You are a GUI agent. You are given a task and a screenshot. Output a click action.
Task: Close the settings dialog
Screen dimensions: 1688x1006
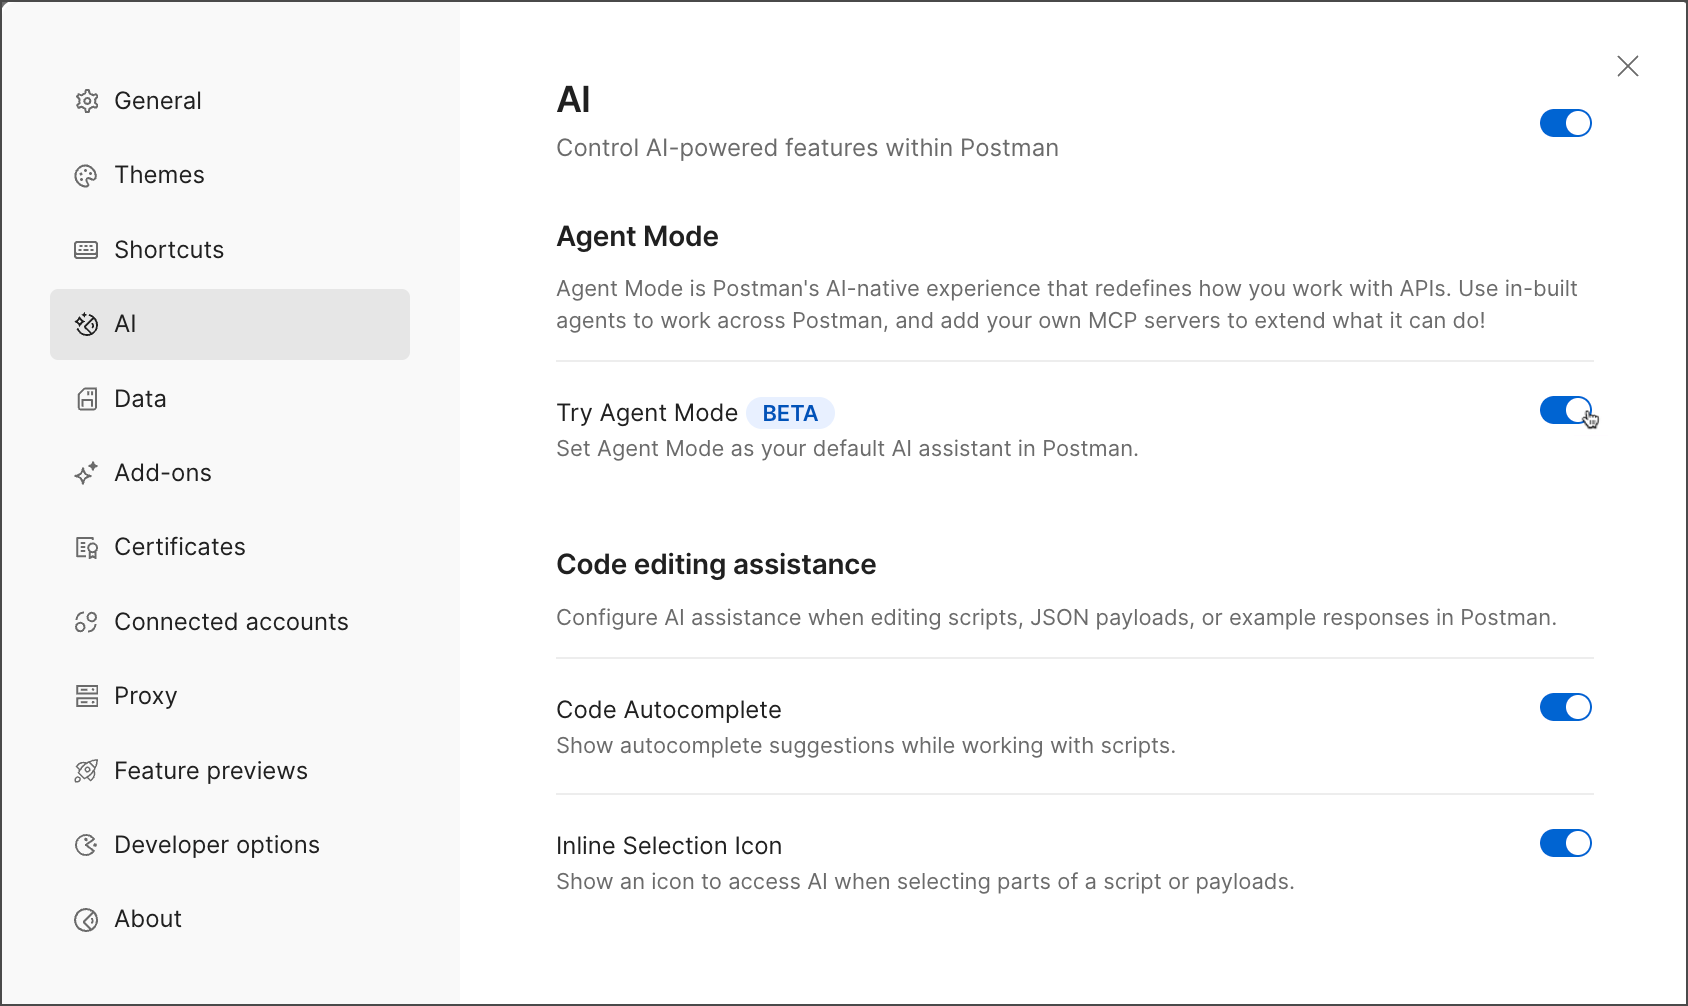click(1628, 66)
